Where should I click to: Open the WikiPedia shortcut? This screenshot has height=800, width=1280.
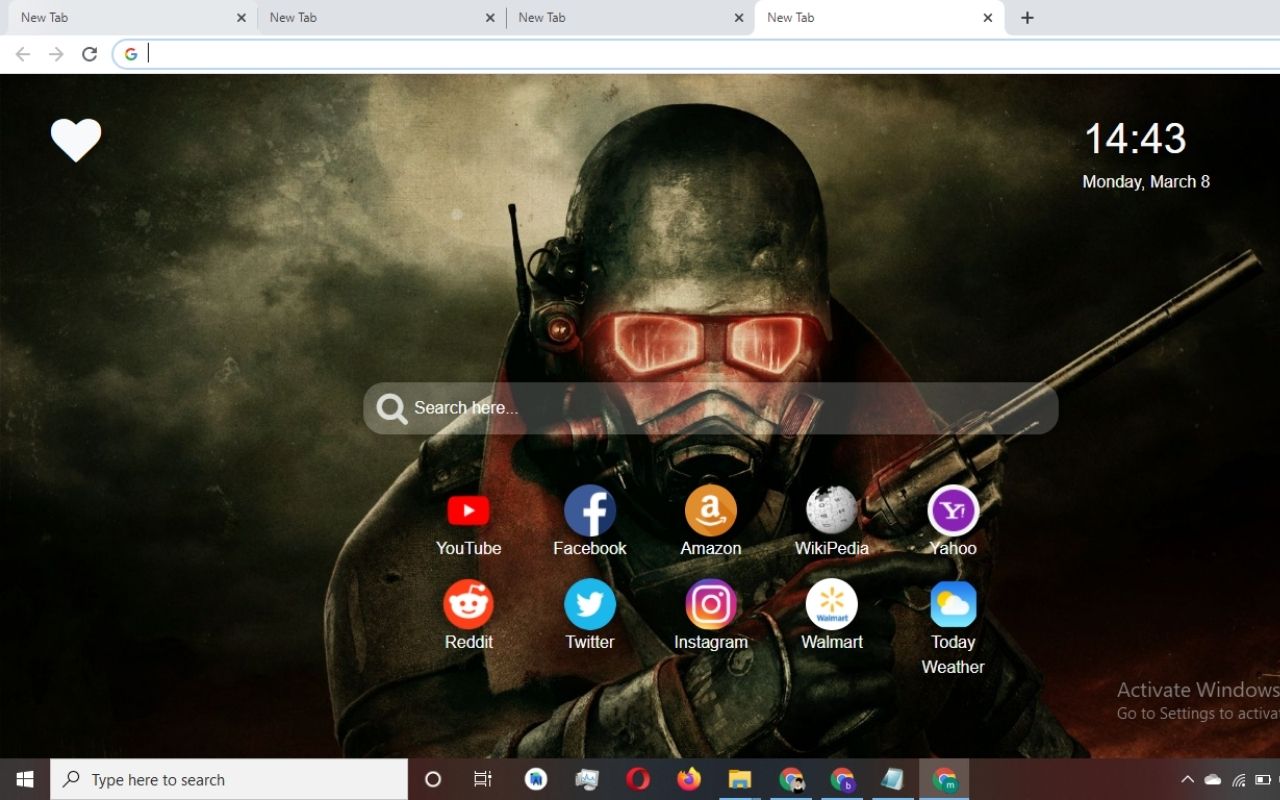click(831, 510)
